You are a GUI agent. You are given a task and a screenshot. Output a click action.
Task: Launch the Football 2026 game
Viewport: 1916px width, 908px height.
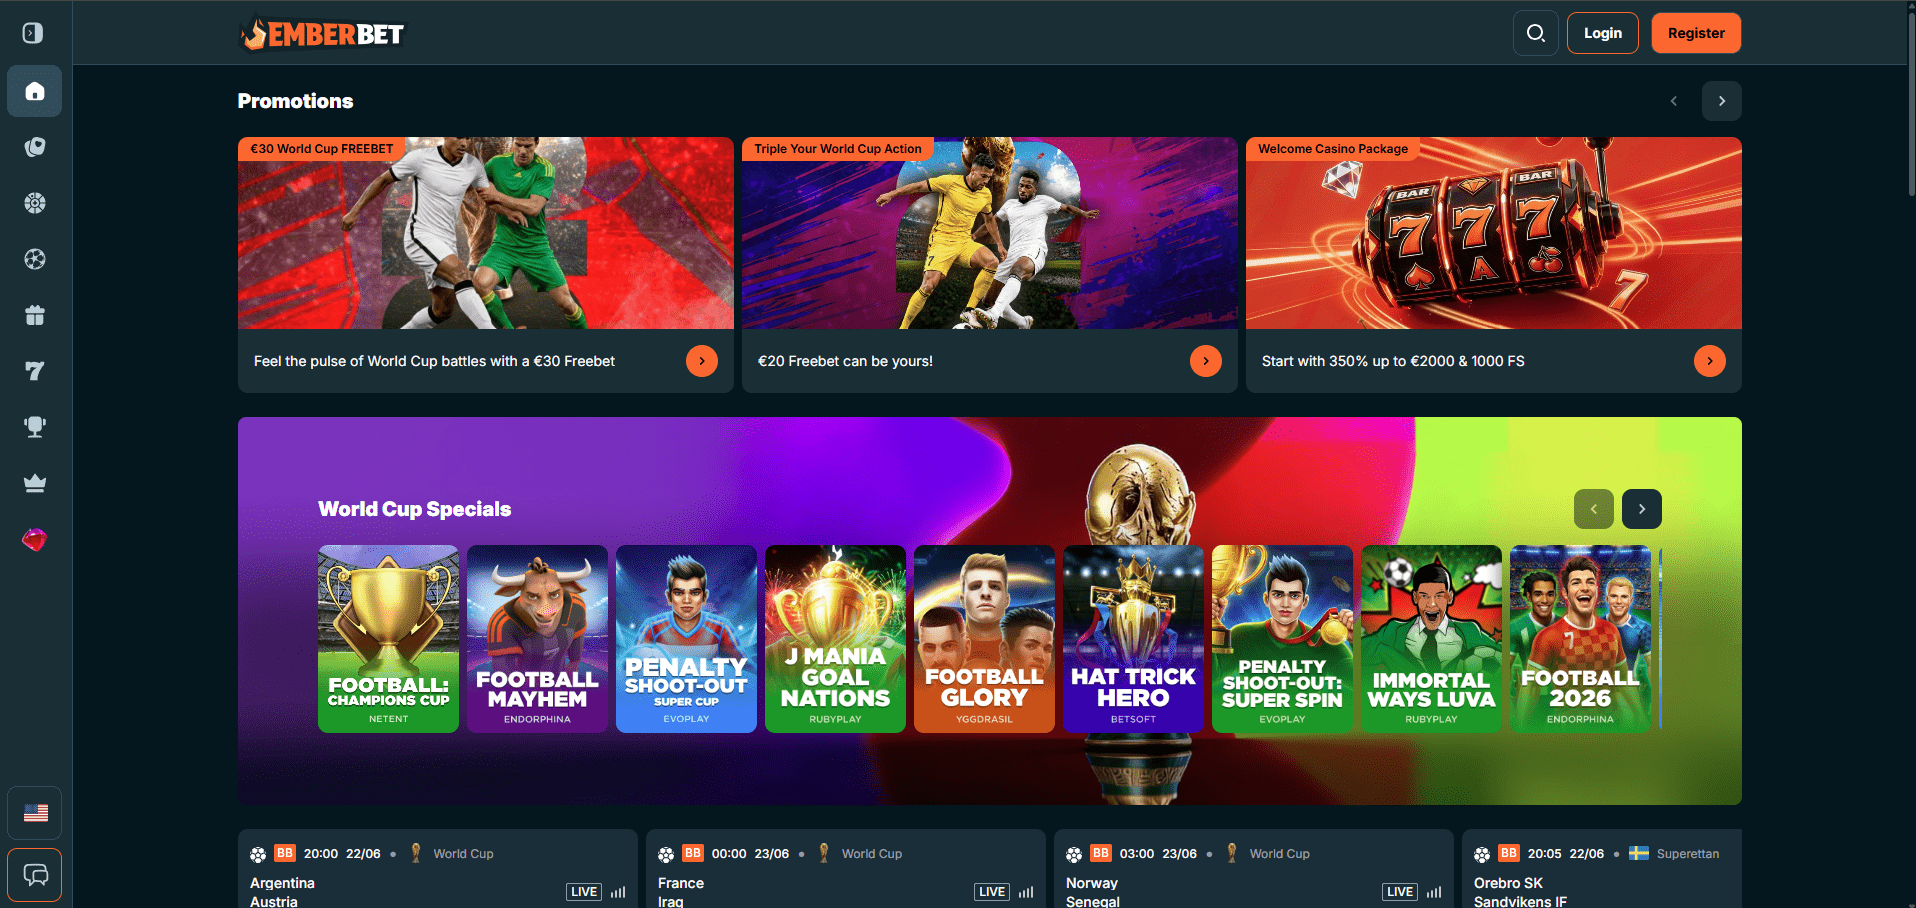tap(1580, 639)
